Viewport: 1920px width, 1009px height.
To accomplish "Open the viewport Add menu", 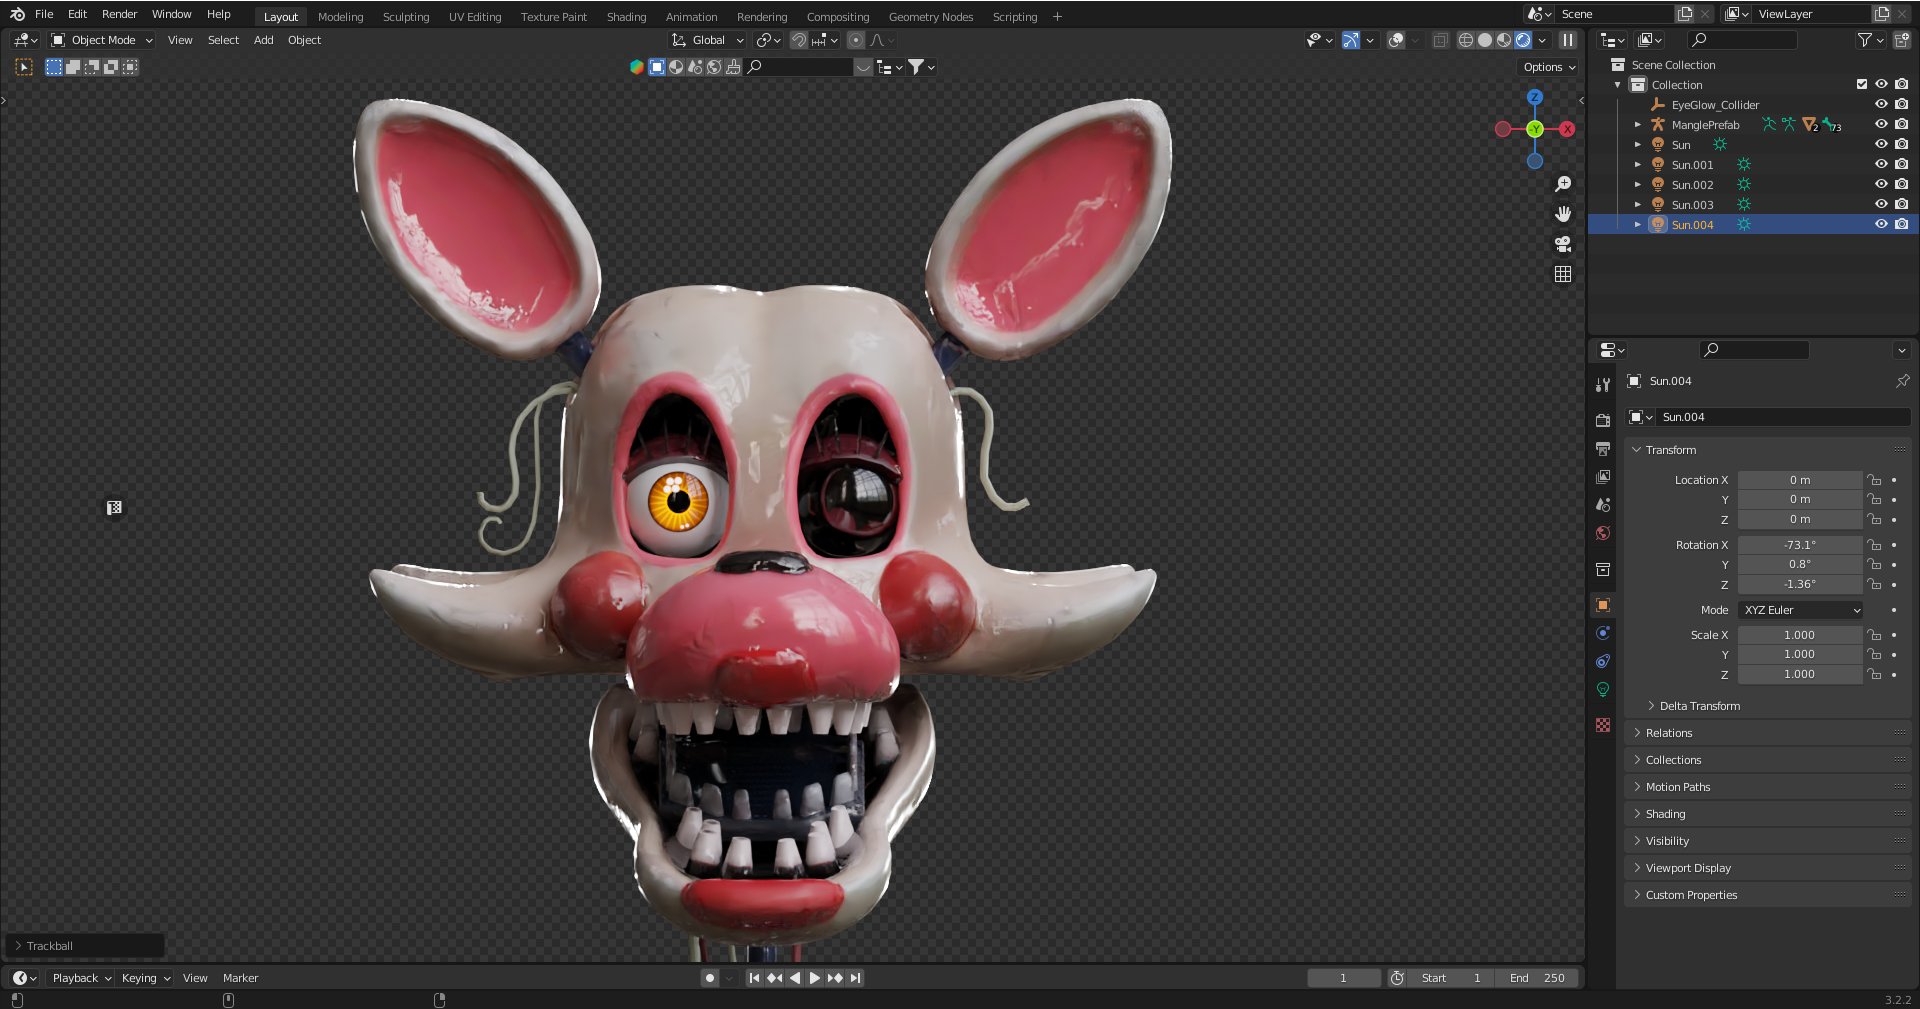I will tap(263, 40).
